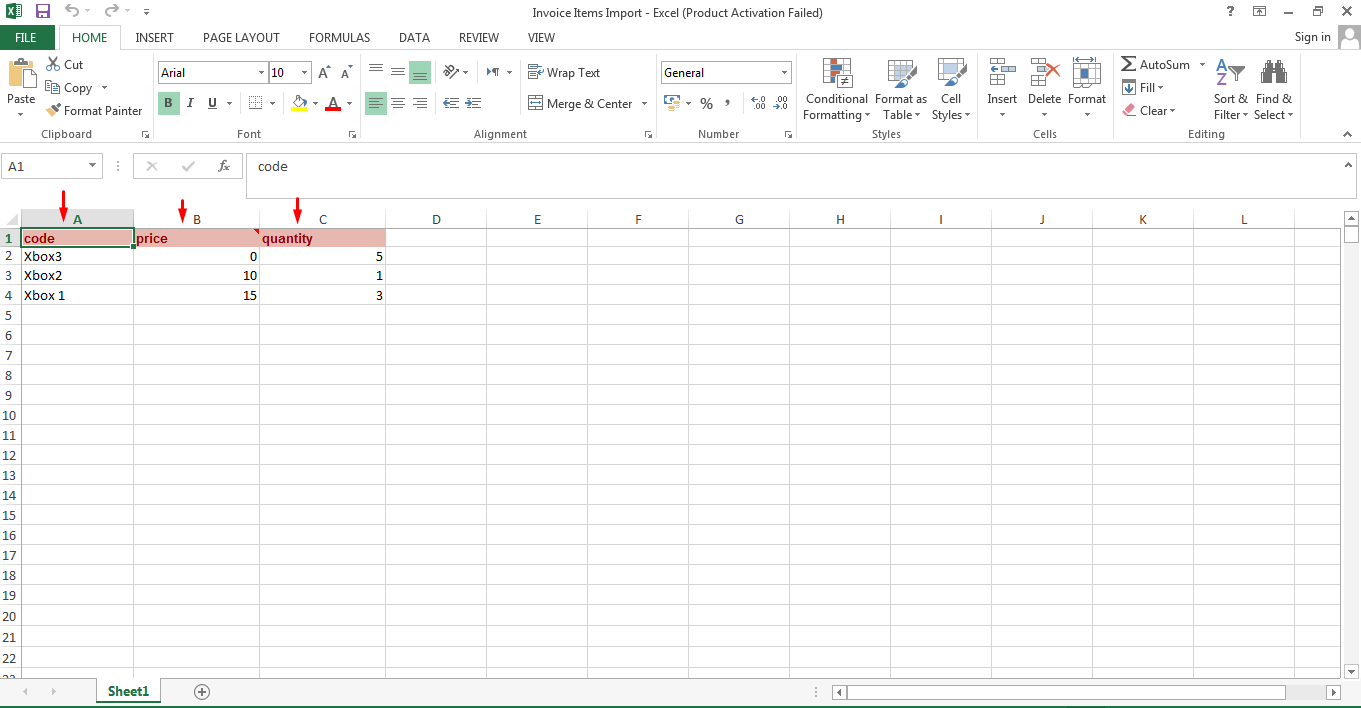1361x708 pixels.
Task: Apply accounting number format icon
Action: point(672,103)
